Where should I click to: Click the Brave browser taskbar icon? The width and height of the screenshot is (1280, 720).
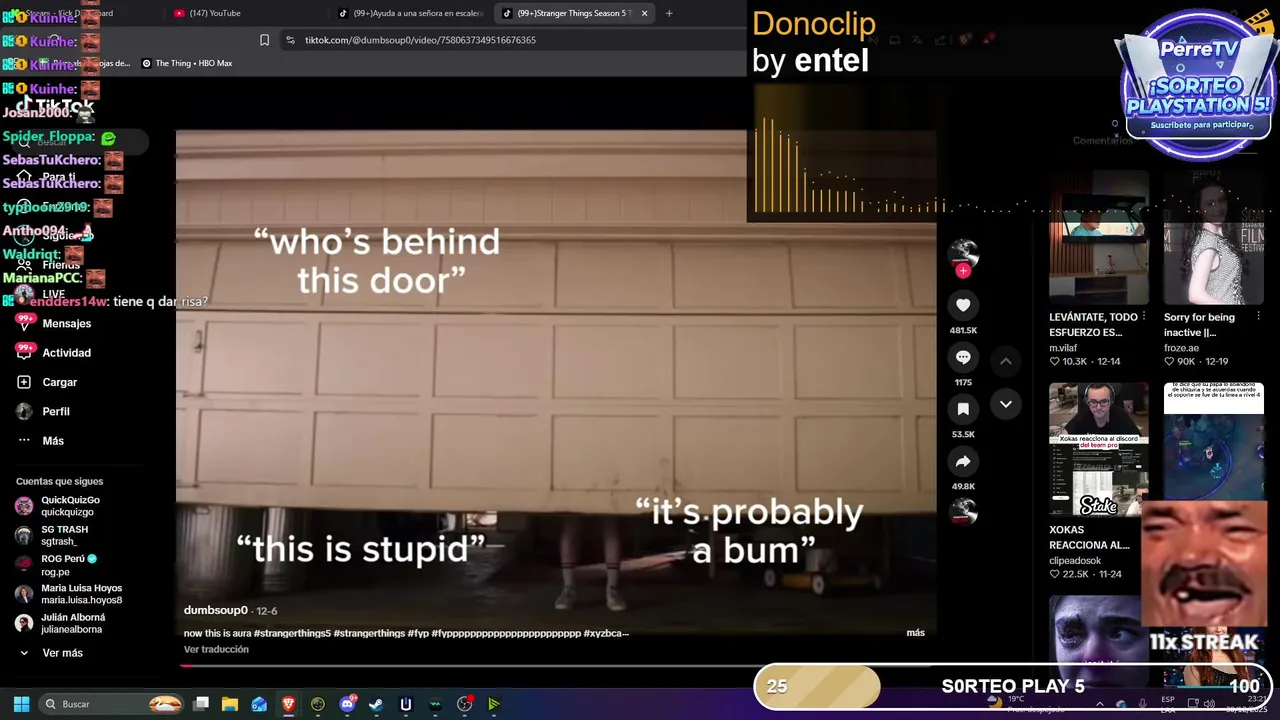point(289,704)
